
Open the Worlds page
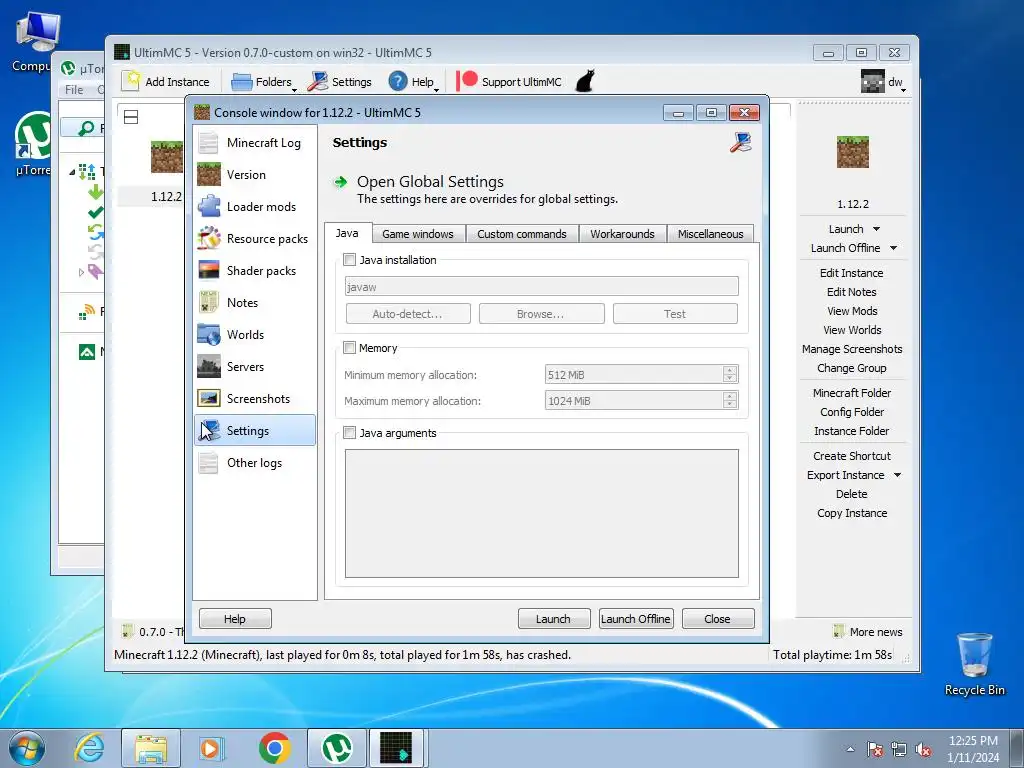[255, 334]
